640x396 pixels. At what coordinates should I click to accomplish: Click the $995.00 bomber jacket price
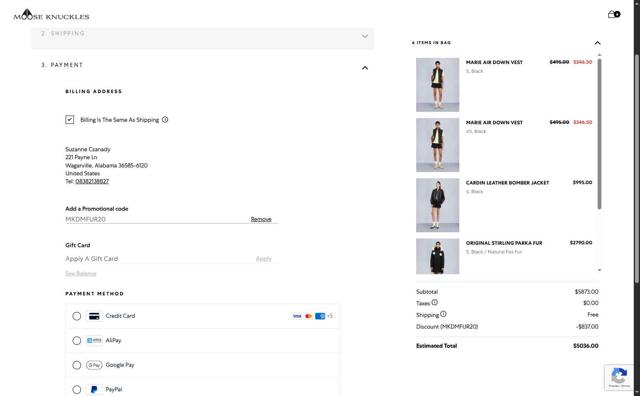tap(582, 182)
